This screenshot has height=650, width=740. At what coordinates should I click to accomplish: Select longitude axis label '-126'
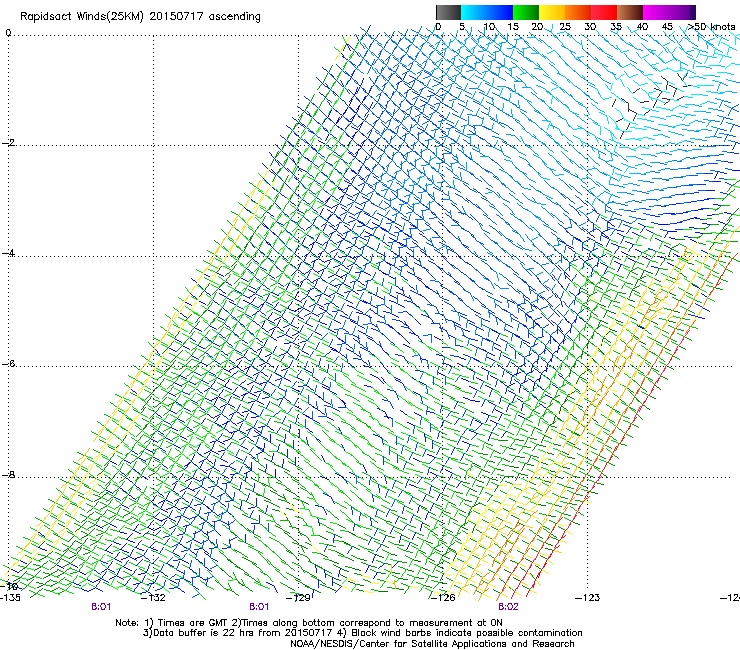point(443,598)
